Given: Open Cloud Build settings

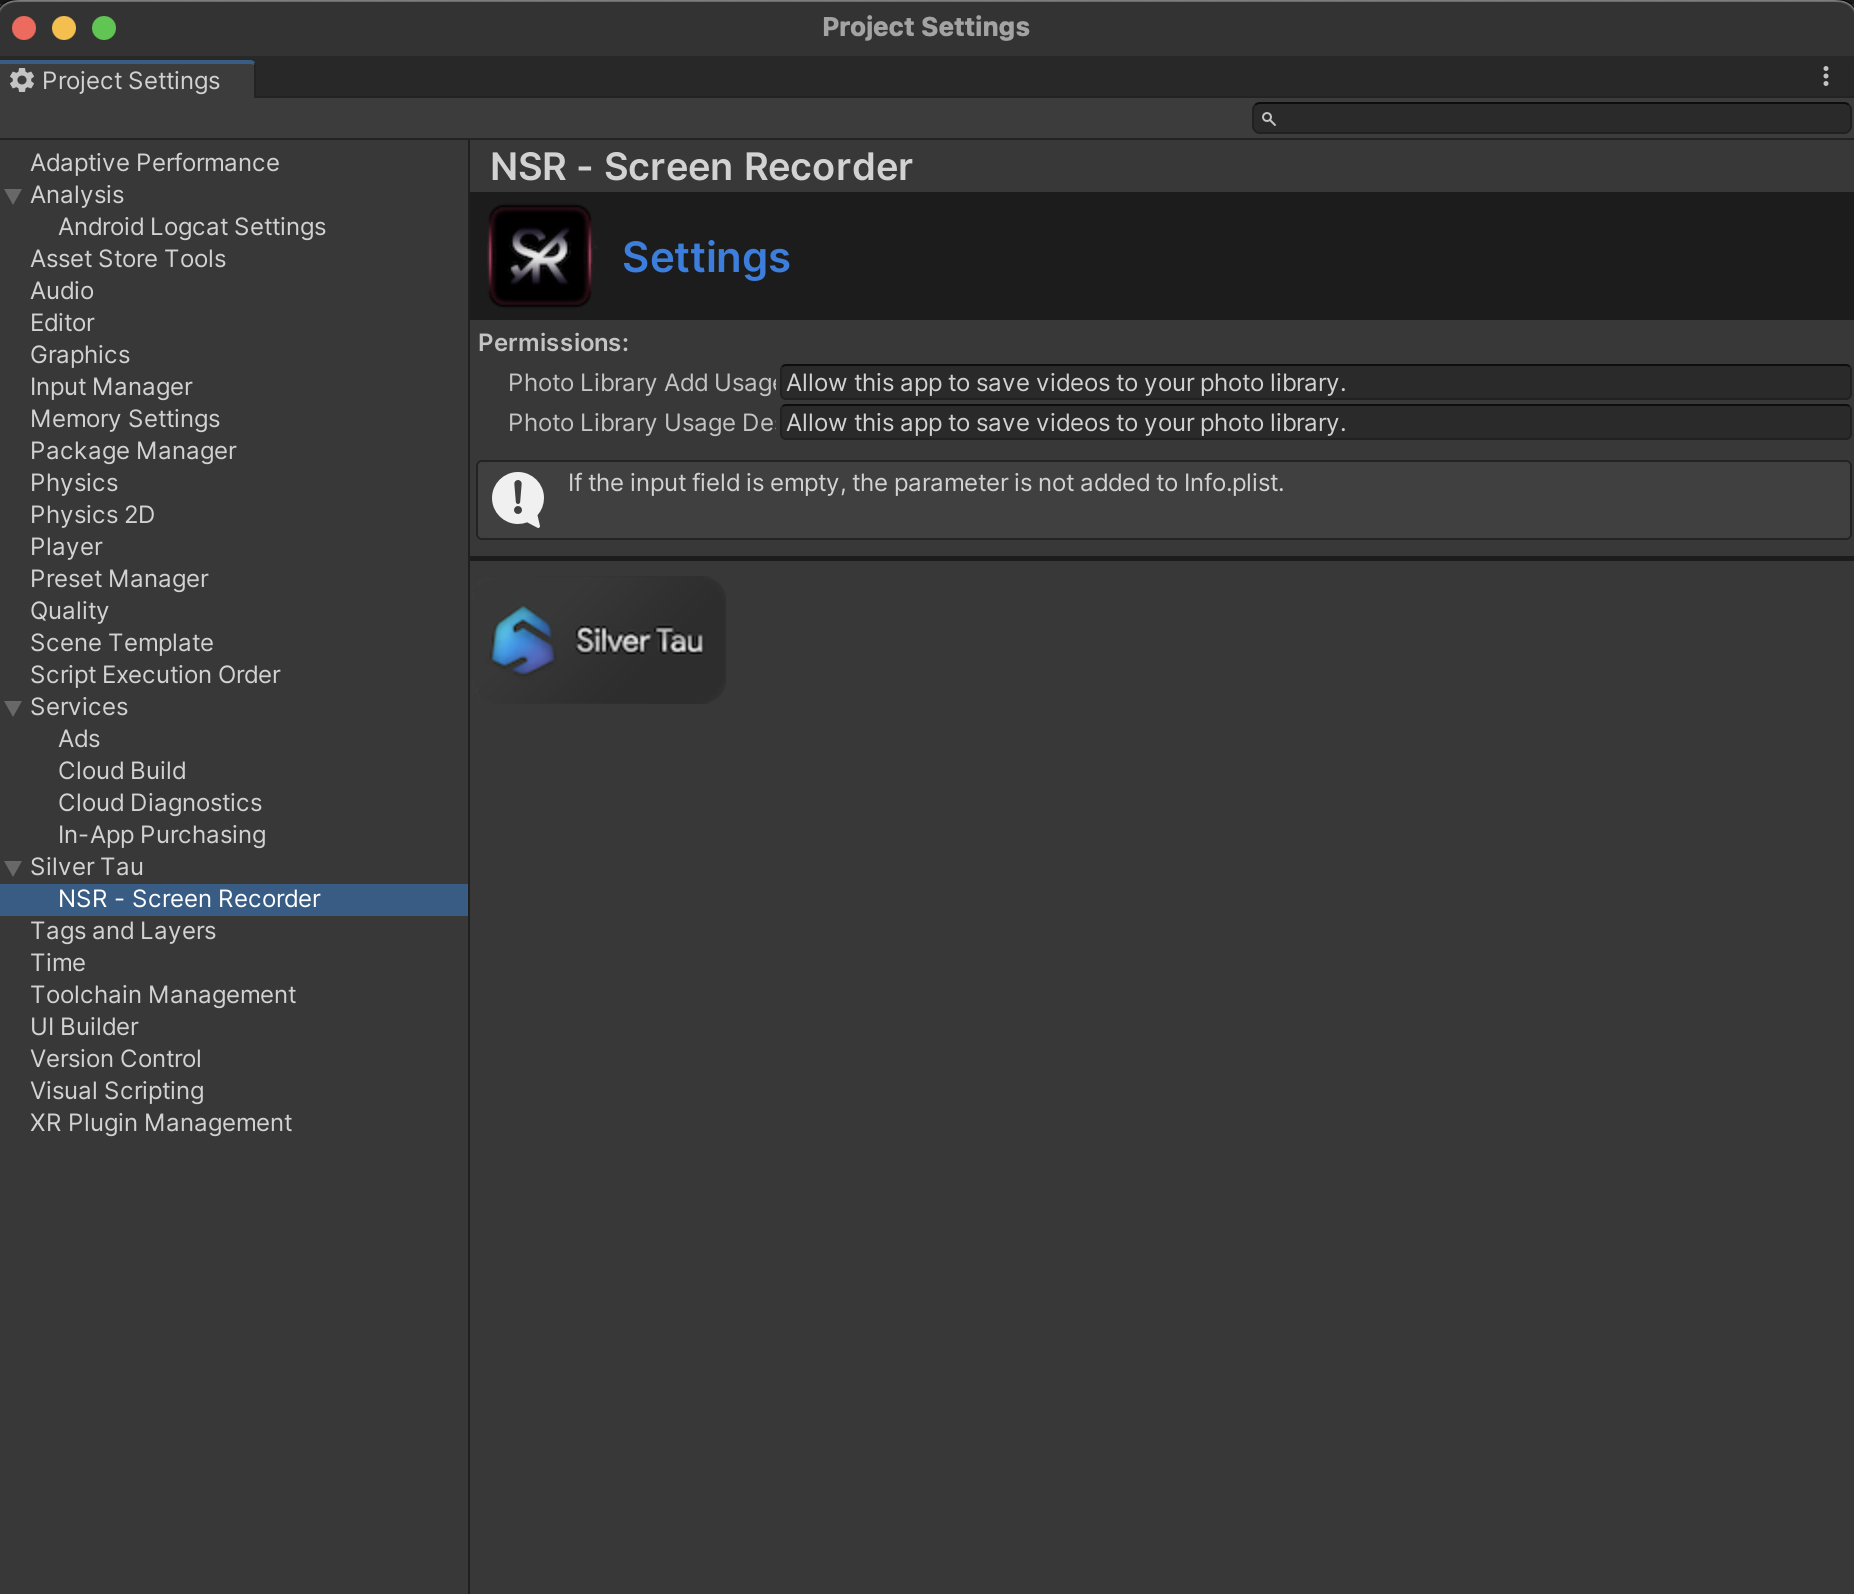Looking at the screenshot, I should [x=122, y=771].
